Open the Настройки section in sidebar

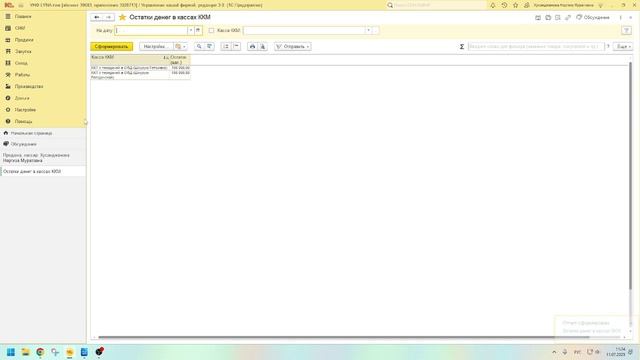pos(25,110)
